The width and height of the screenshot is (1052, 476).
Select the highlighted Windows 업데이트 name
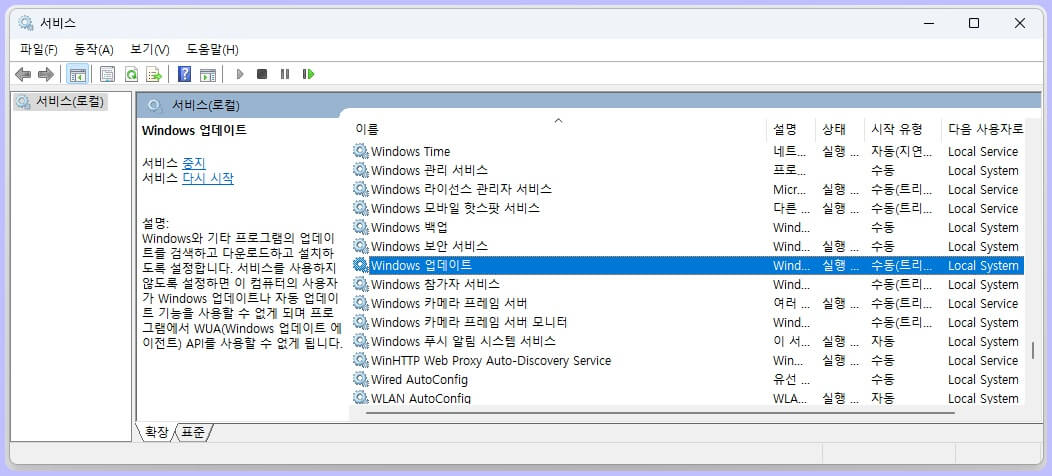(421, 265)
